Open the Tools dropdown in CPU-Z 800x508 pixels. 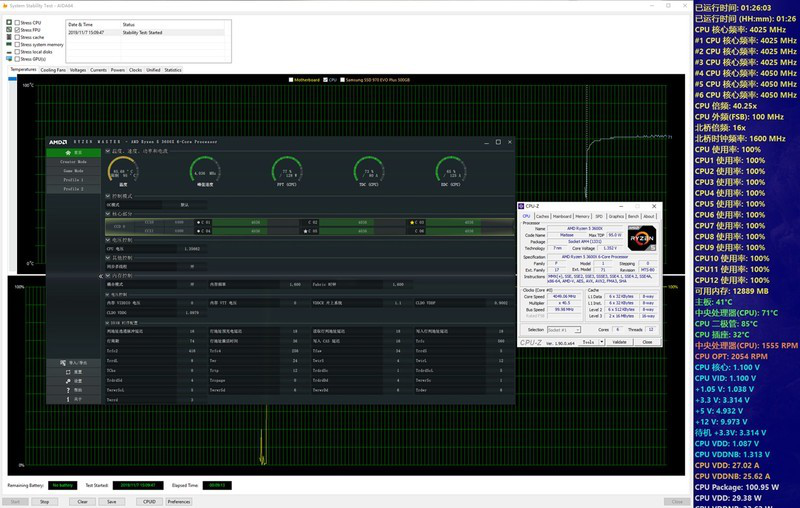pos(593,342)
